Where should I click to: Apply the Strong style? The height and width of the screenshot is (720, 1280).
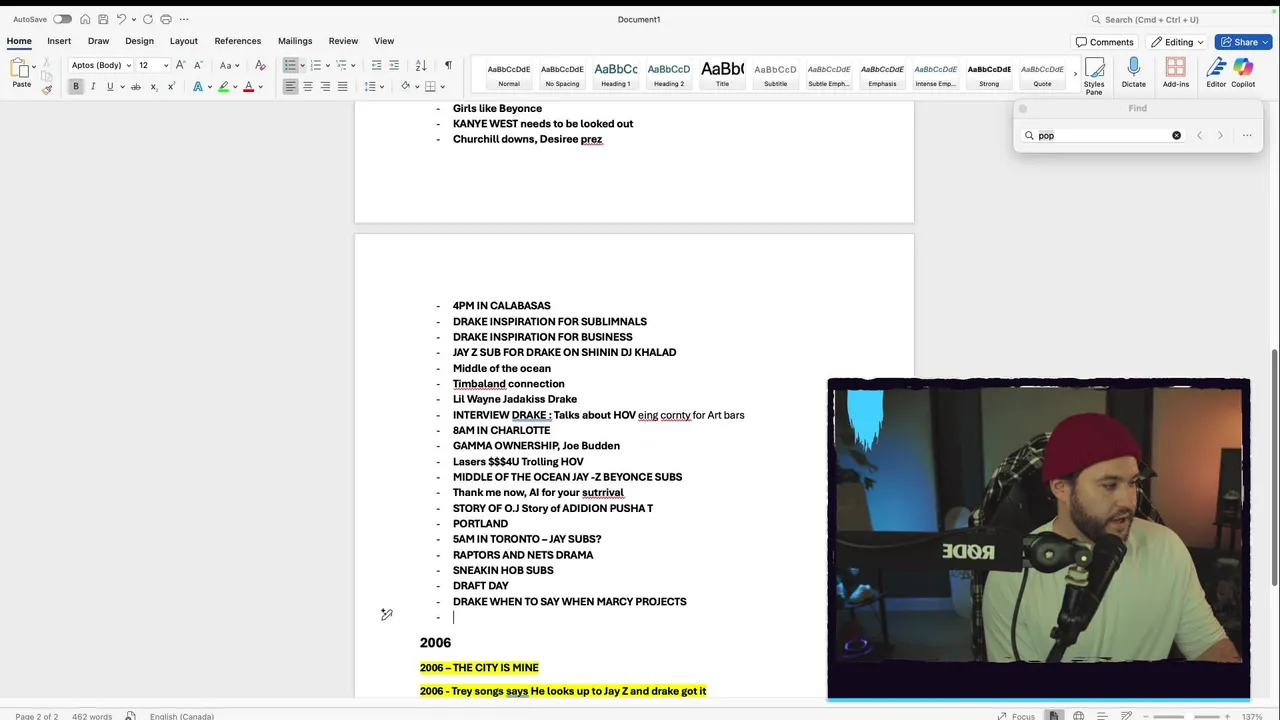[x=989, y=74]
